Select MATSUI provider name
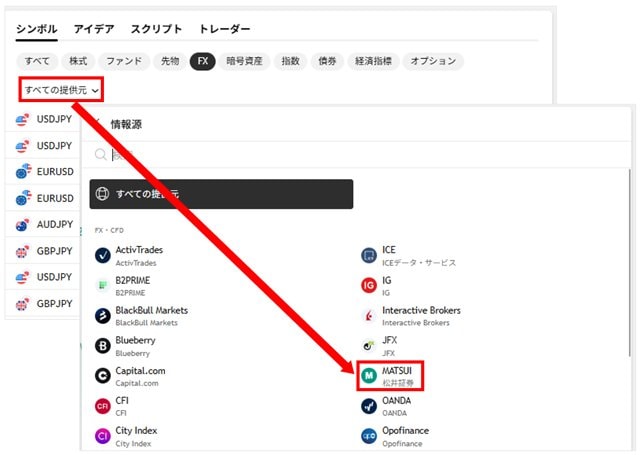 point(397,371)
